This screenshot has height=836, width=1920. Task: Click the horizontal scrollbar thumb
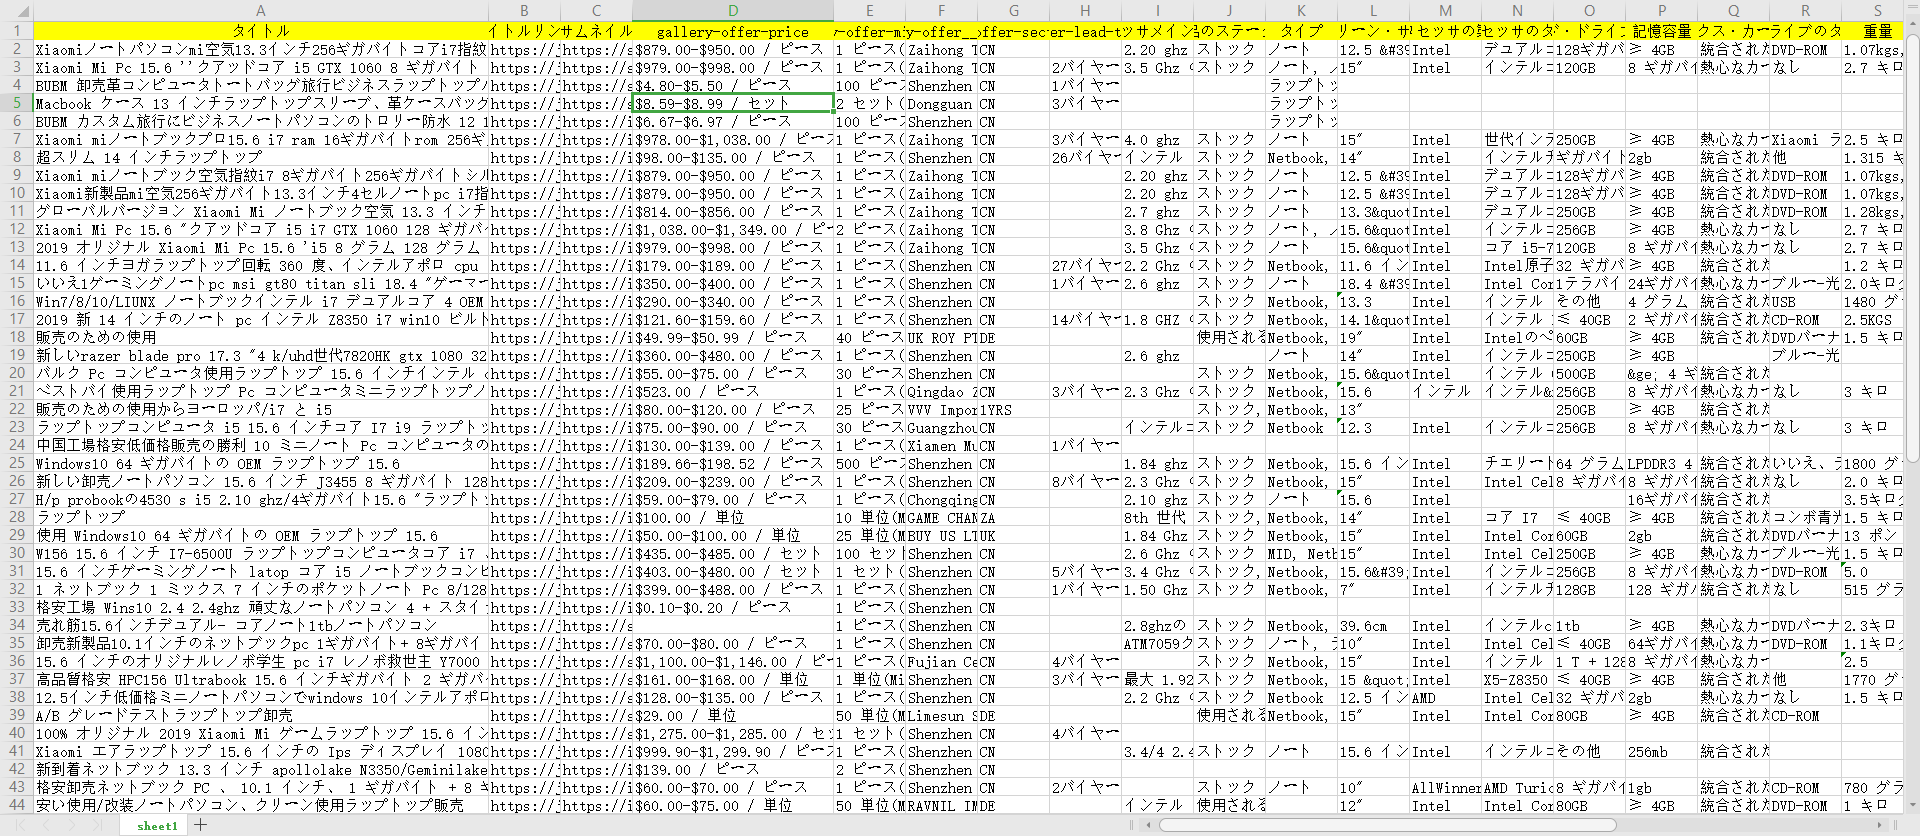pos(1387,825)
